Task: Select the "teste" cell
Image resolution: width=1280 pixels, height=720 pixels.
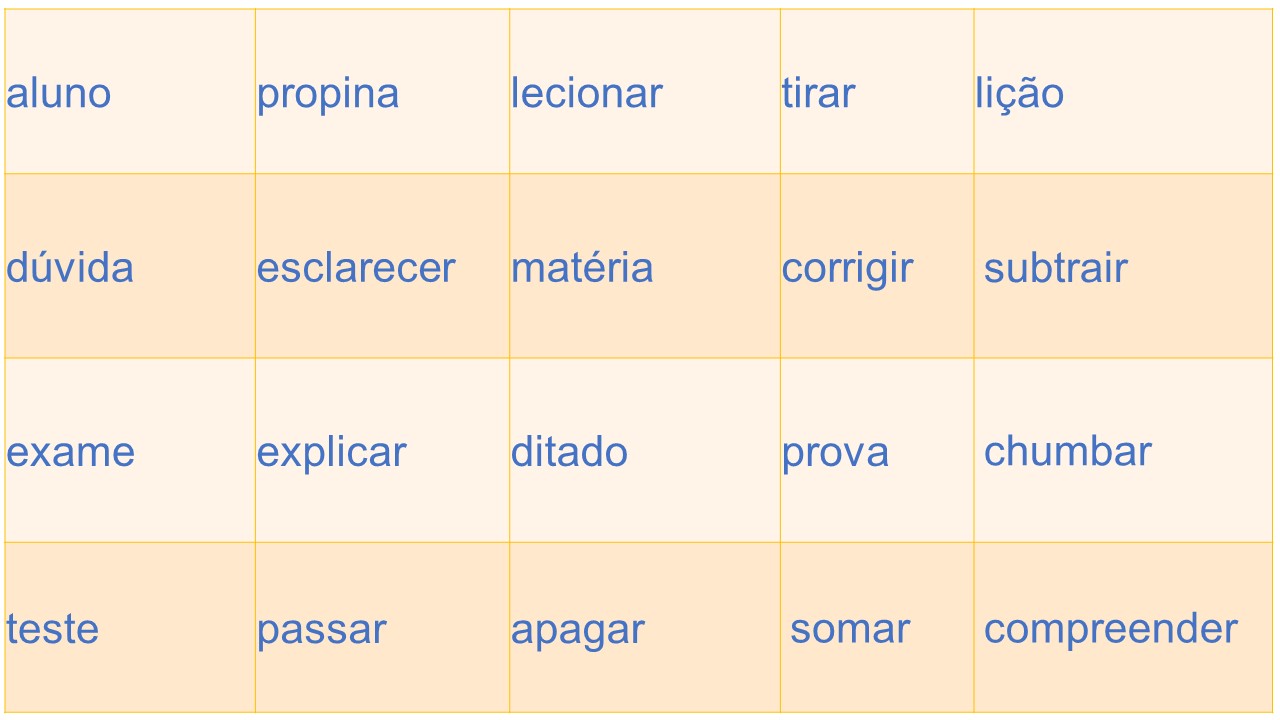Action: (53, 630)
